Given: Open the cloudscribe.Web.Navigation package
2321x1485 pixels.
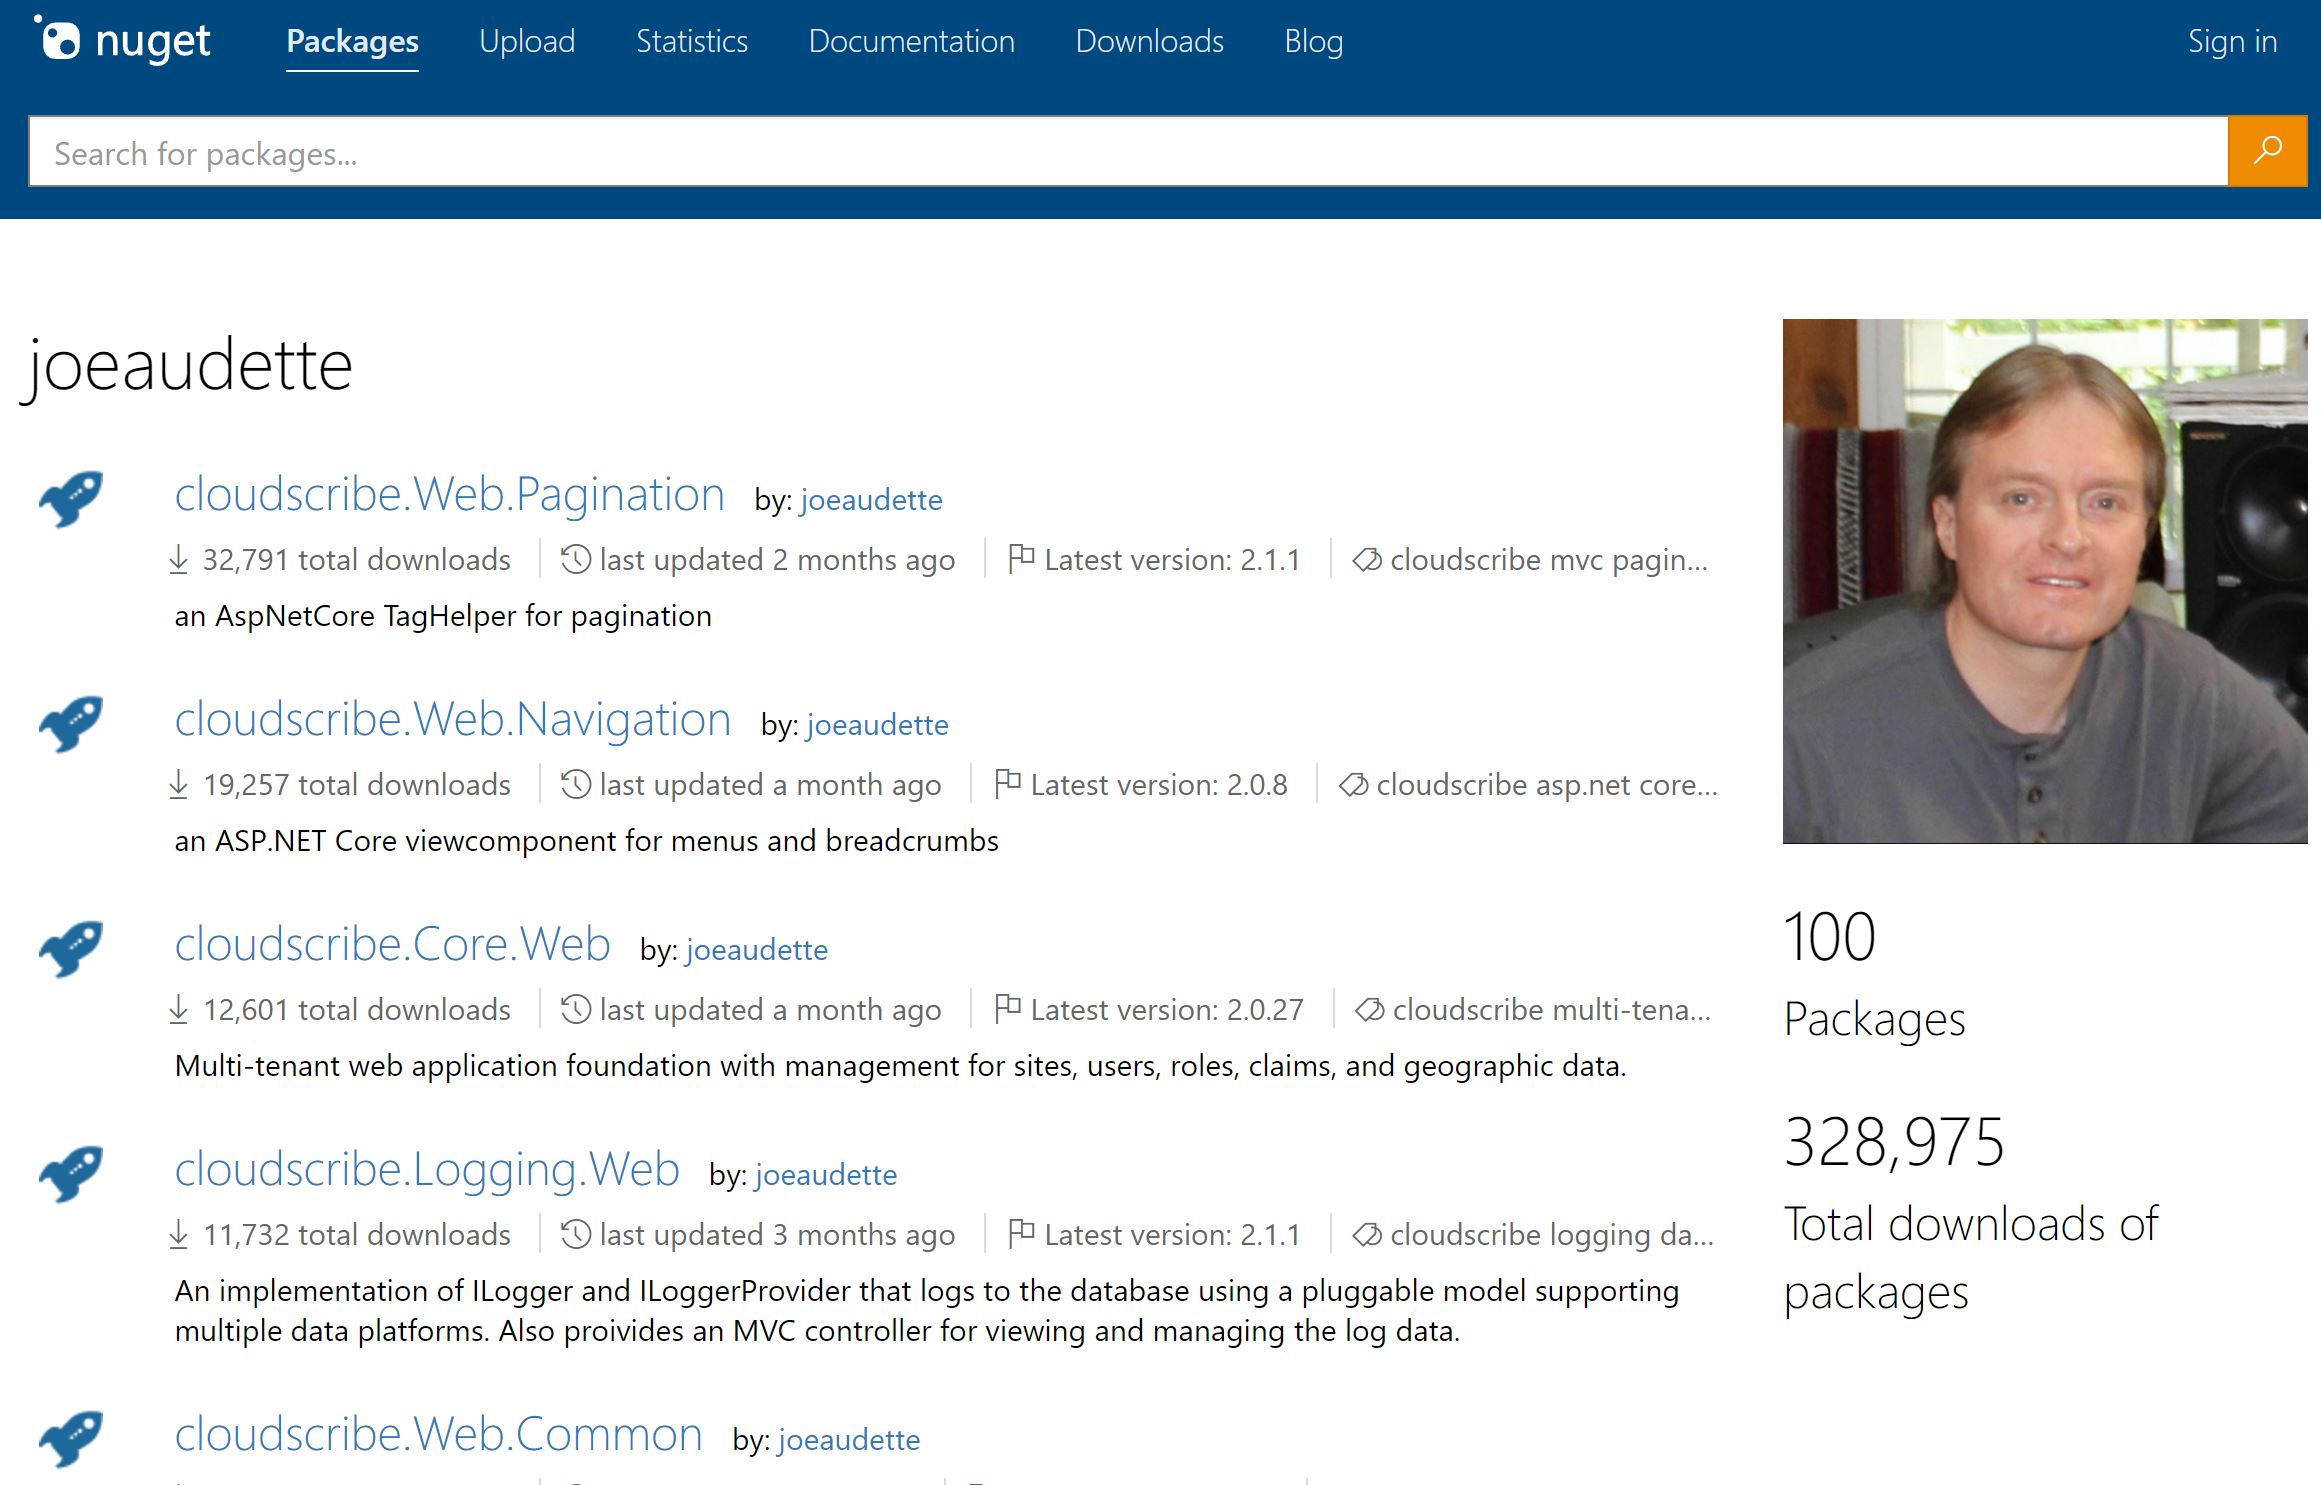Looking at the screenshot, I should [x=453, y=720].
